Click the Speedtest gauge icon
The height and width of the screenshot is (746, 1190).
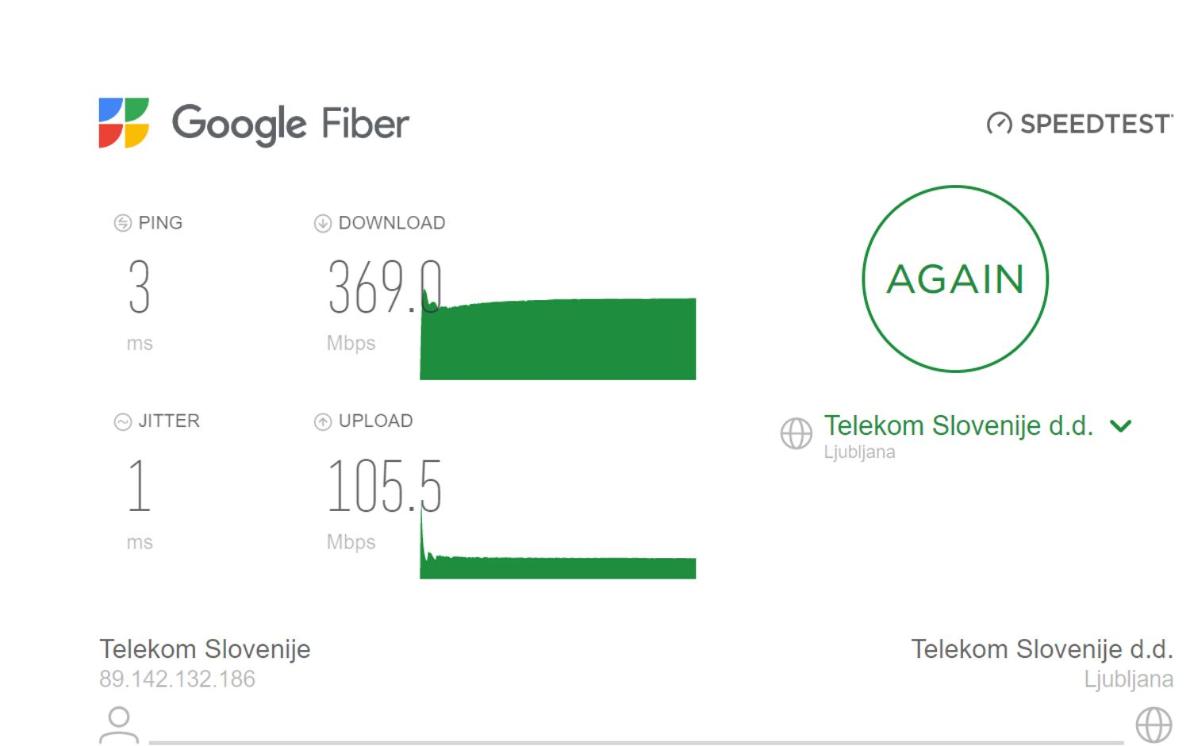pos(999,123)
